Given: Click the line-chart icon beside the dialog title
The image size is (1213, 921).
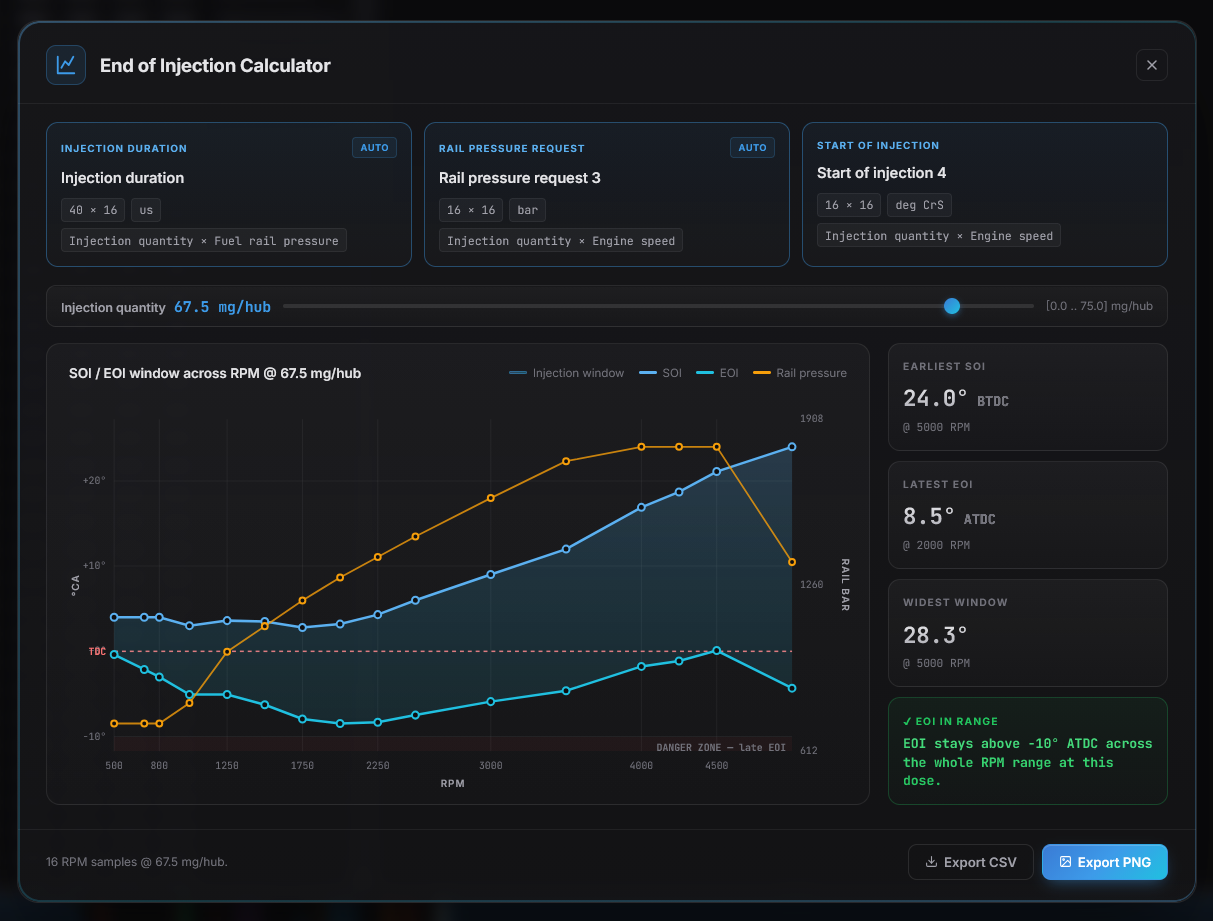Looking at the screenshot, I should (66, 65).
